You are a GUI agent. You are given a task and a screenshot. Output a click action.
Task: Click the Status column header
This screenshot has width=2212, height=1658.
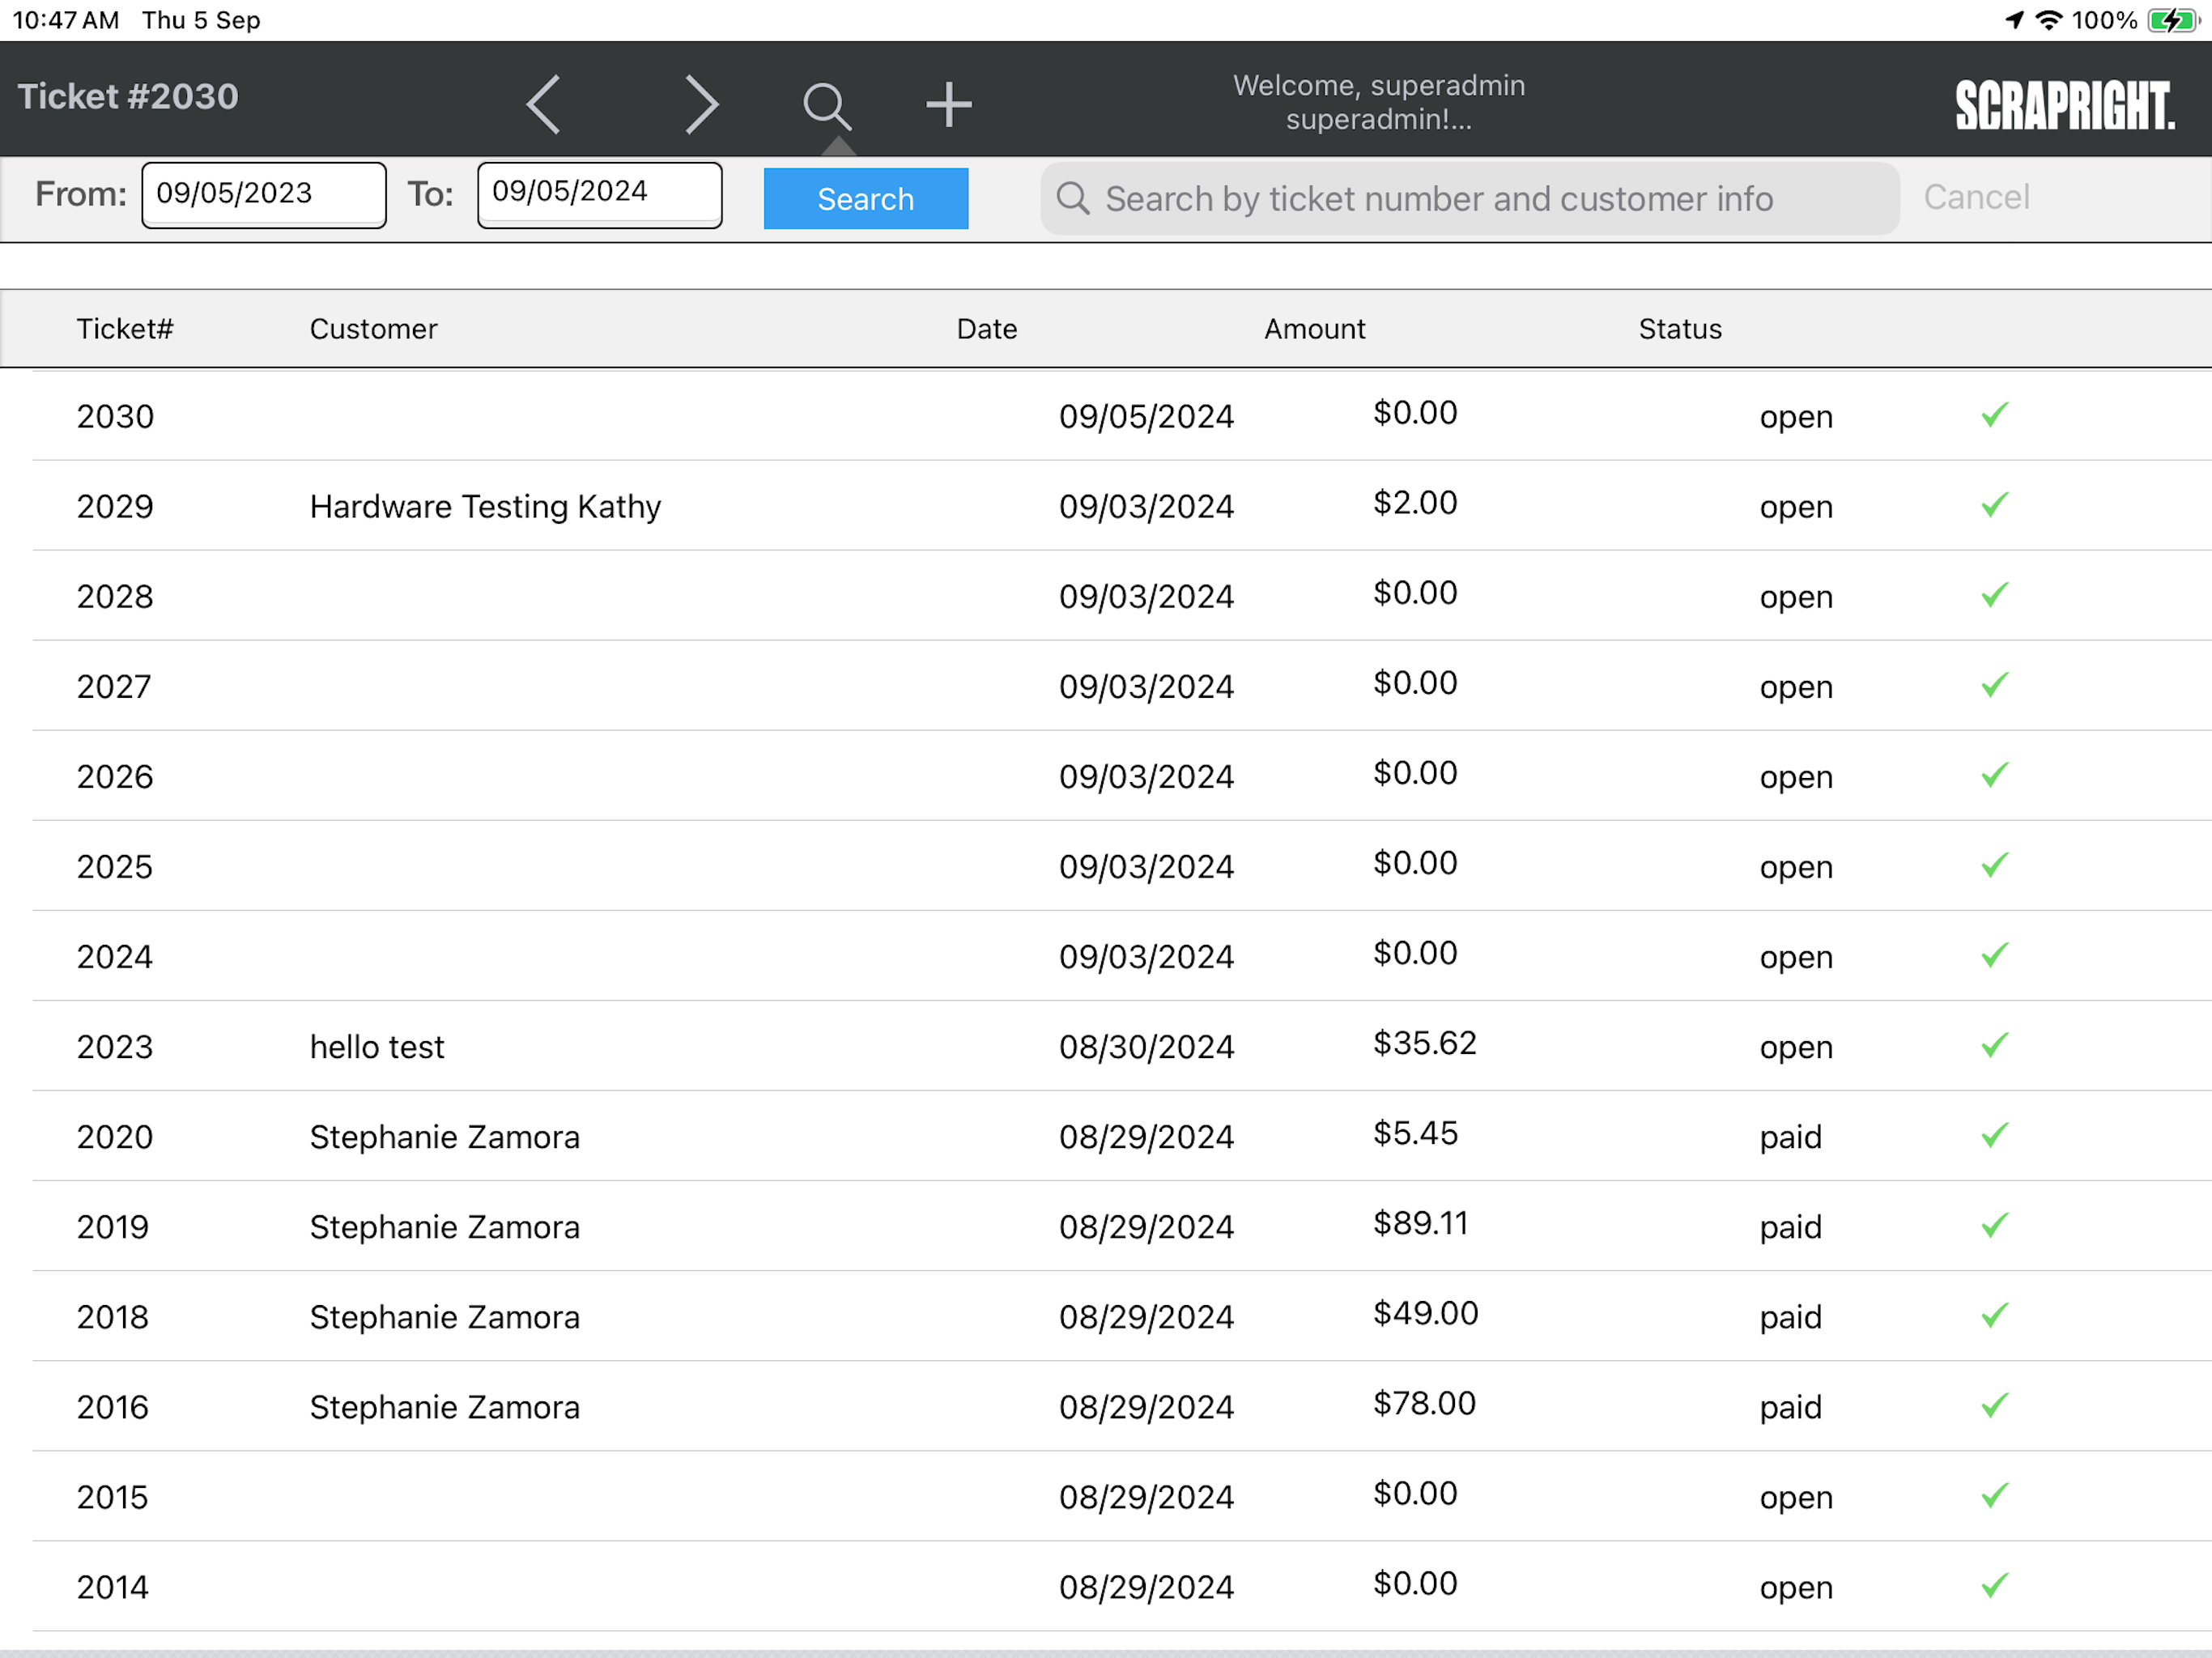pos(1680,329)
